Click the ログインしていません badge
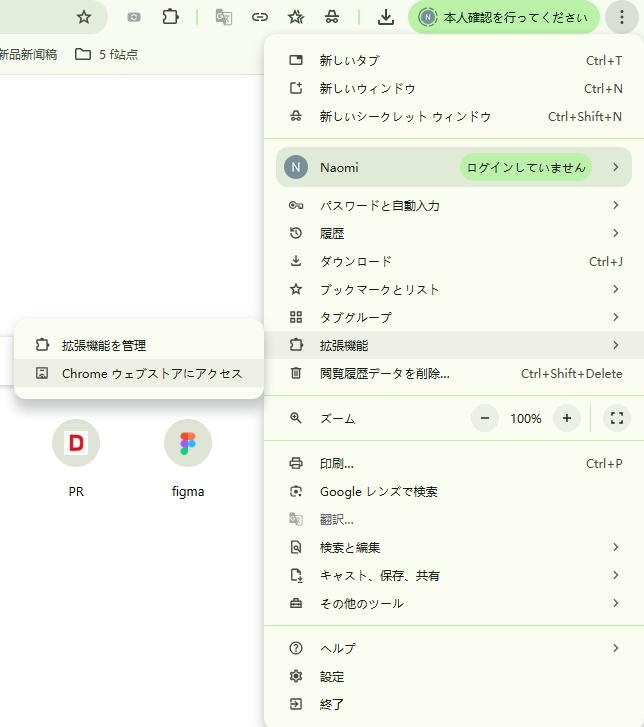Viewport: 644px width, 727px height. coord(526,167)
